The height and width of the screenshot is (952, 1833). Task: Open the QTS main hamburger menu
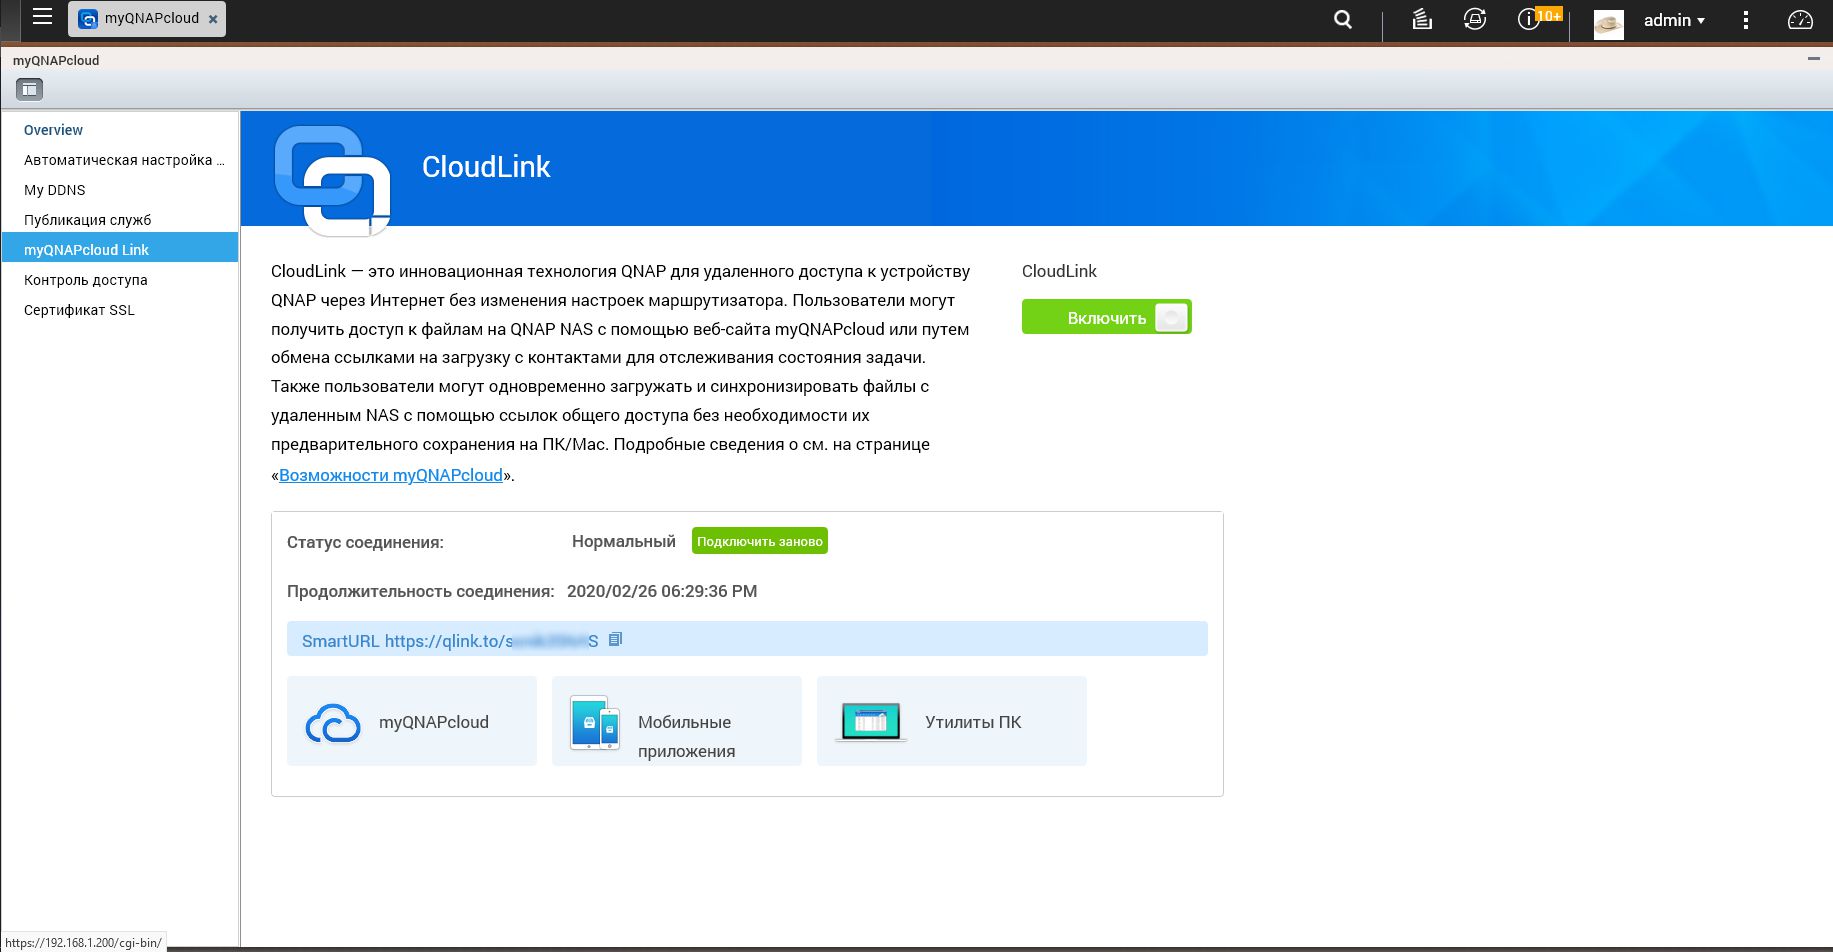tap(42, 17)
